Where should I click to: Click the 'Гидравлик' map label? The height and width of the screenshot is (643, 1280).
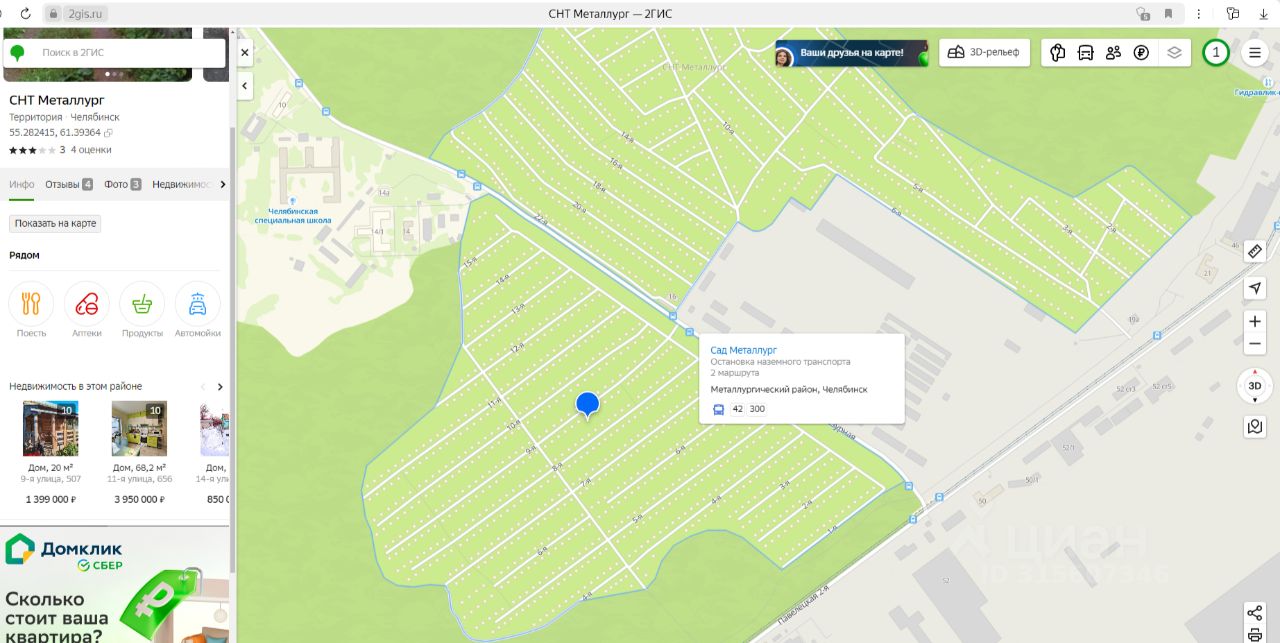(1257, 92)
